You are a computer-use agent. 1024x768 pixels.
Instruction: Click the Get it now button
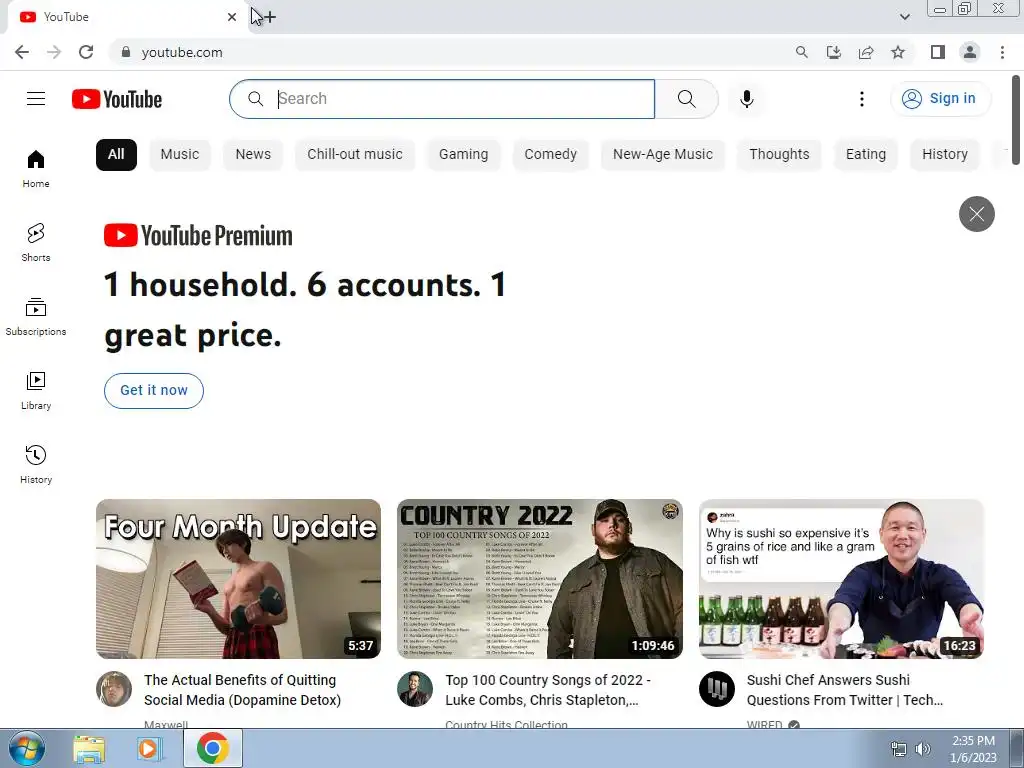tap(153, 391)
